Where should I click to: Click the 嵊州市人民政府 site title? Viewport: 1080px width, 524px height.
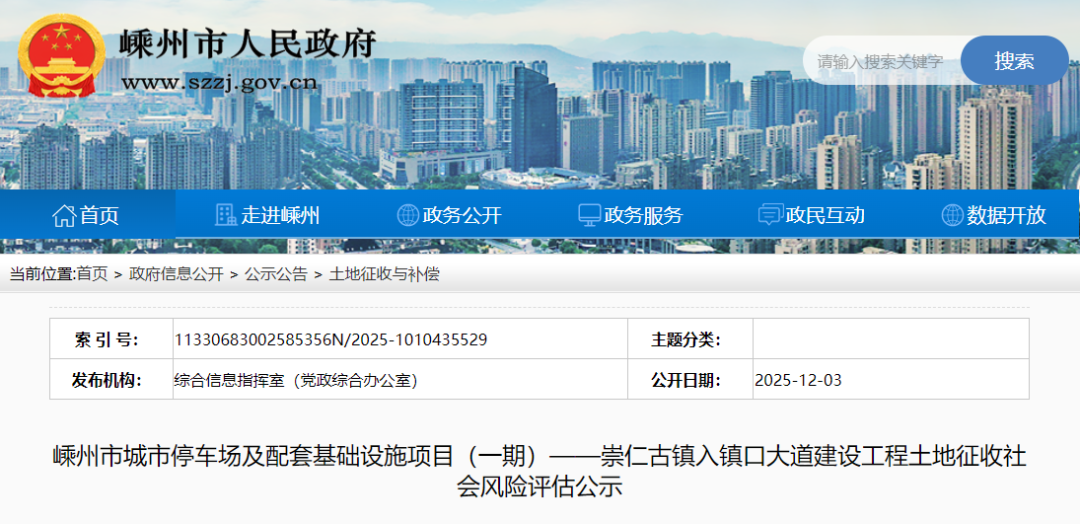[x=248, y=43]
